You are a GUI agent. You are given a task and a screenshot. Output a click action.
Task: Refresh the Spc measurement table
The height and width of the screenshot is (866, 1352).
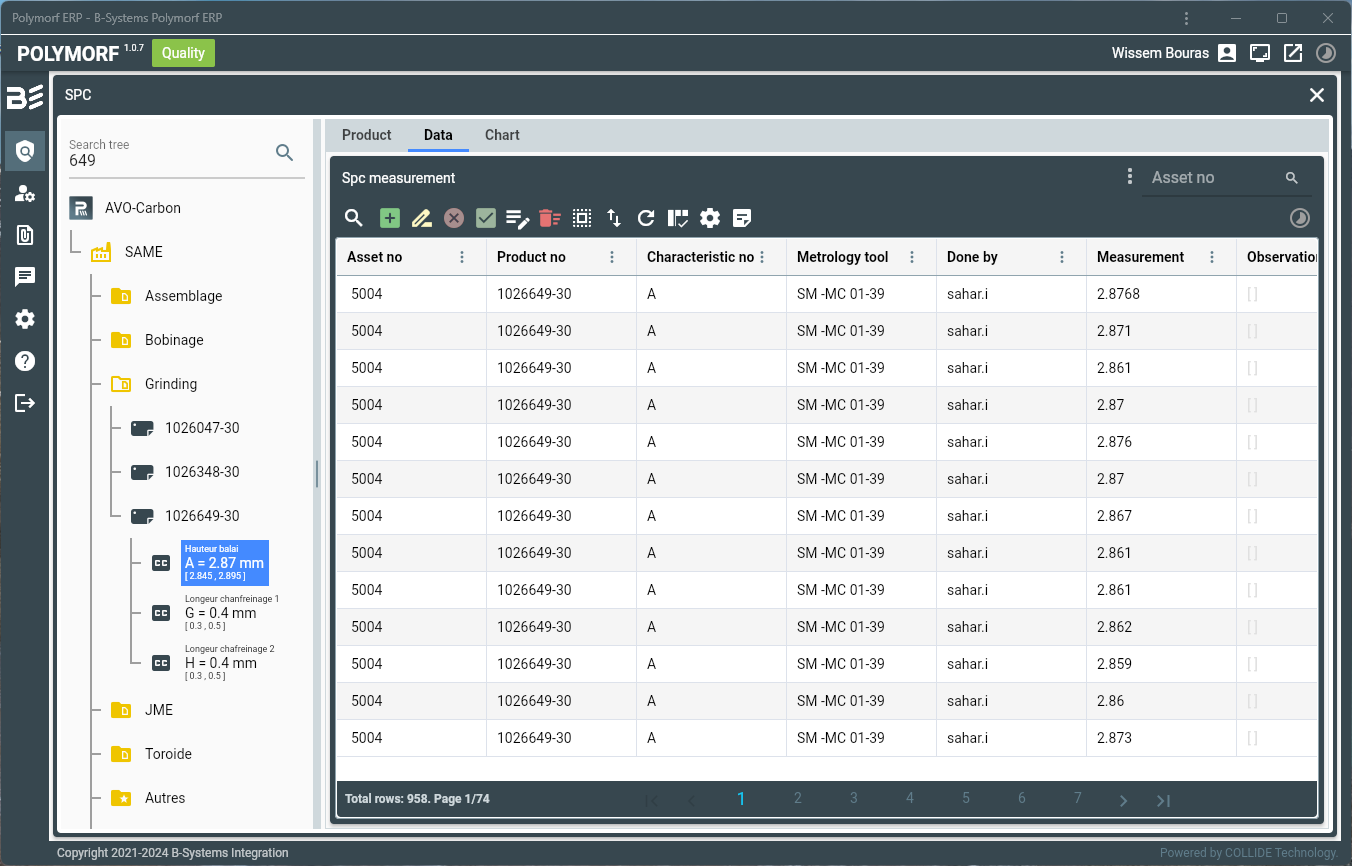click(646, 218)
